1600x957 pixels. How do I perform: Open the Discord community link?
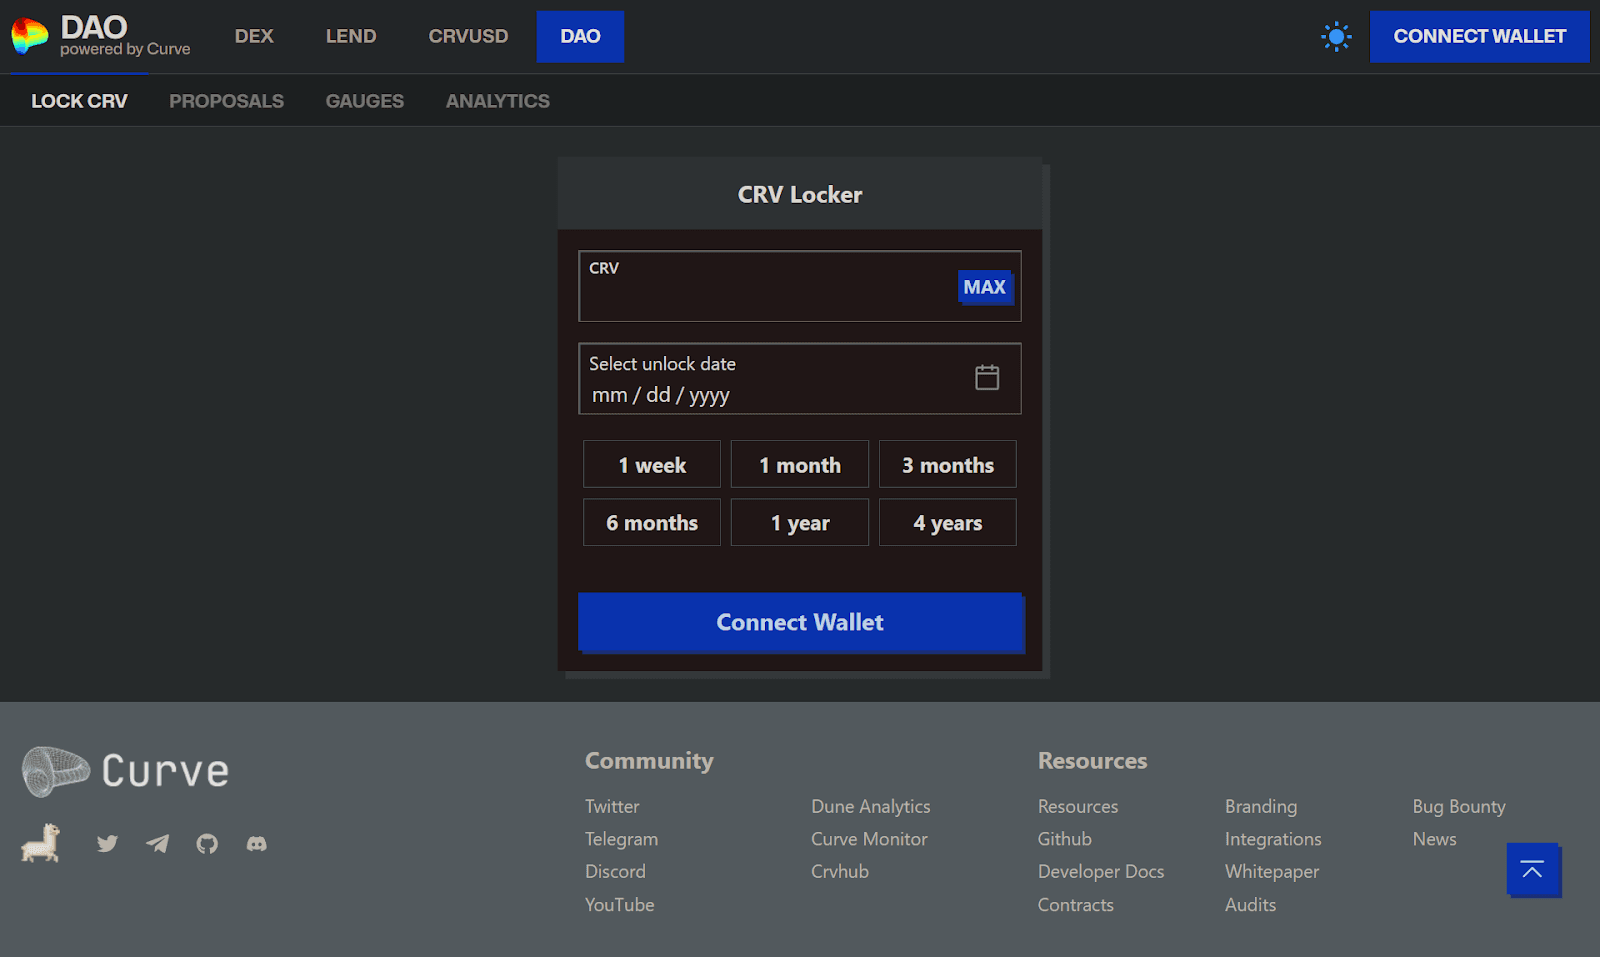coord(615,871)
